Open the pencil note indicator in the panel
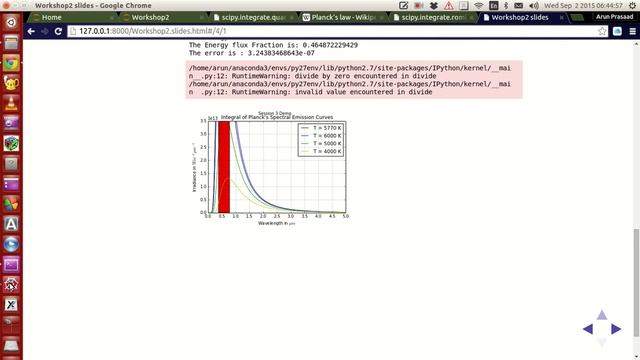 (403, 6)
